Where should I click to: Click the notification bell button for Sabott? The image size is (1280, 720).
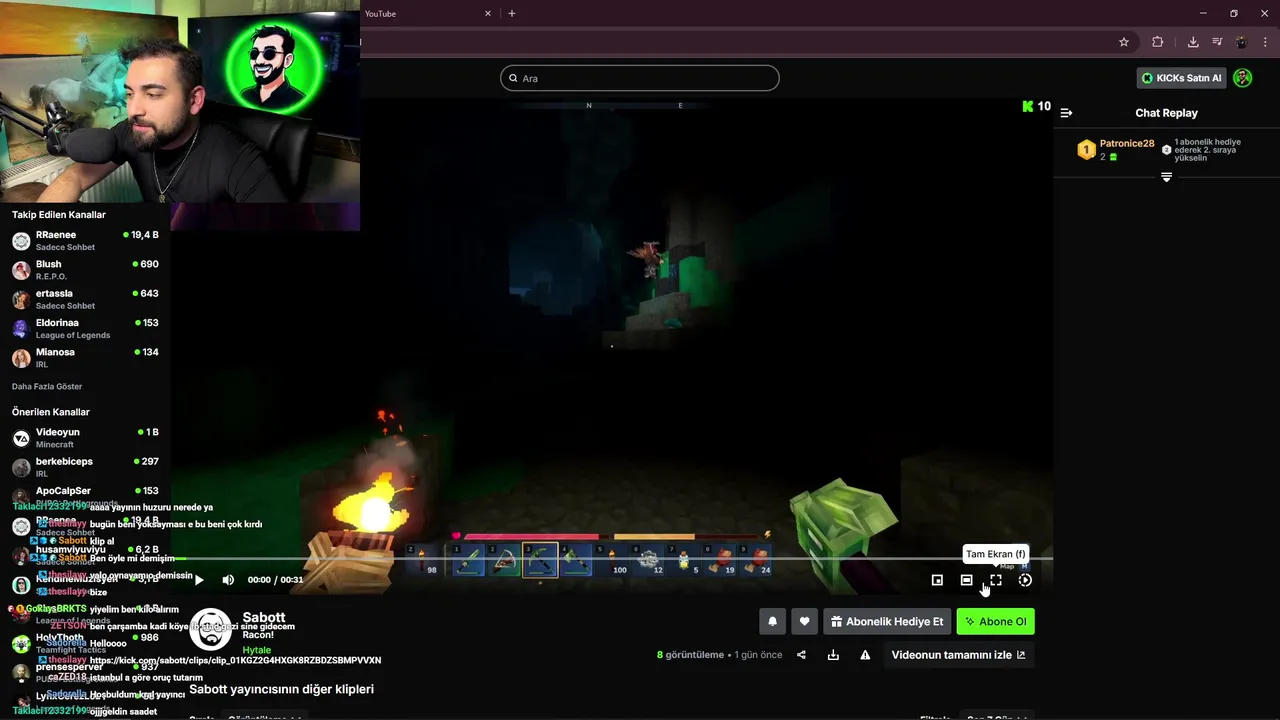(772, 621)
